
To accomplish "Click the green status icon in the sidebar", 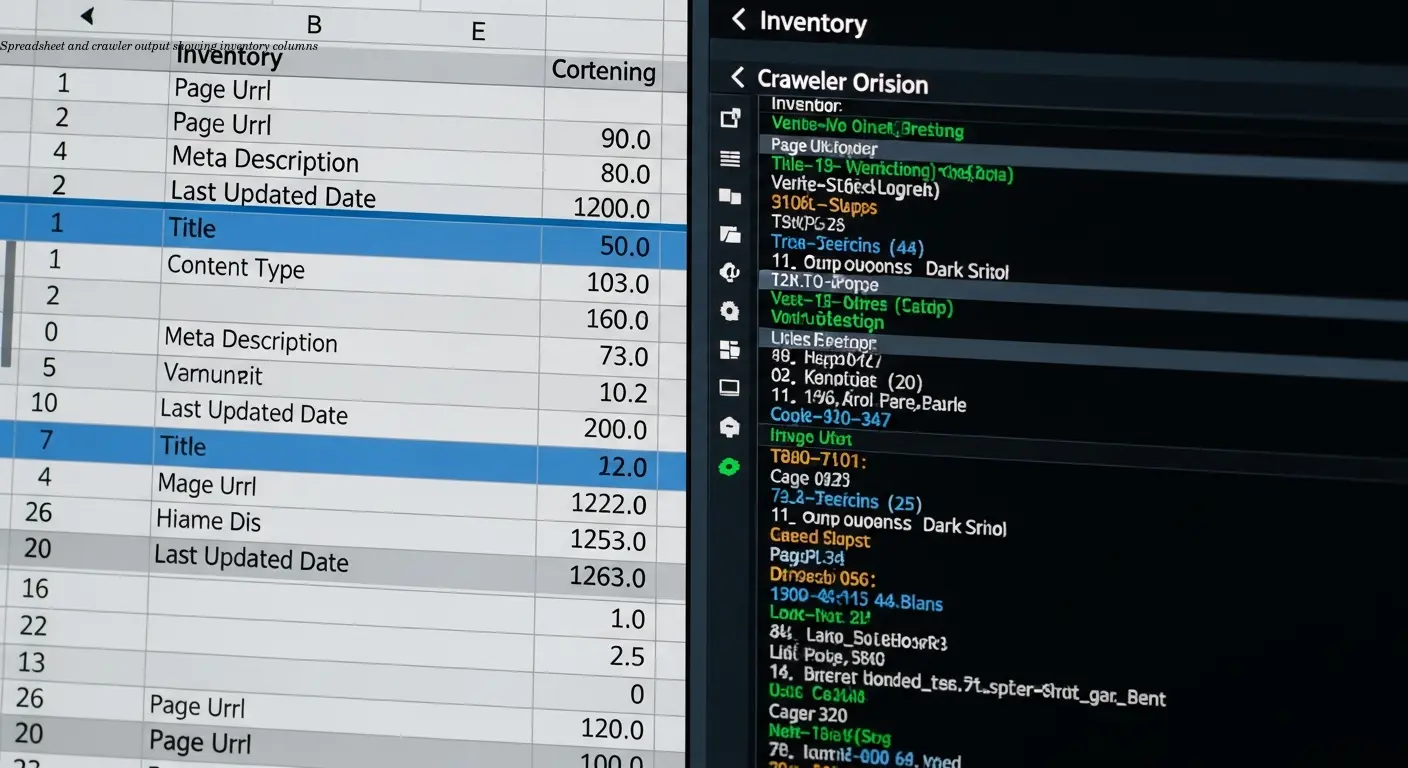I will pos(729,466).
